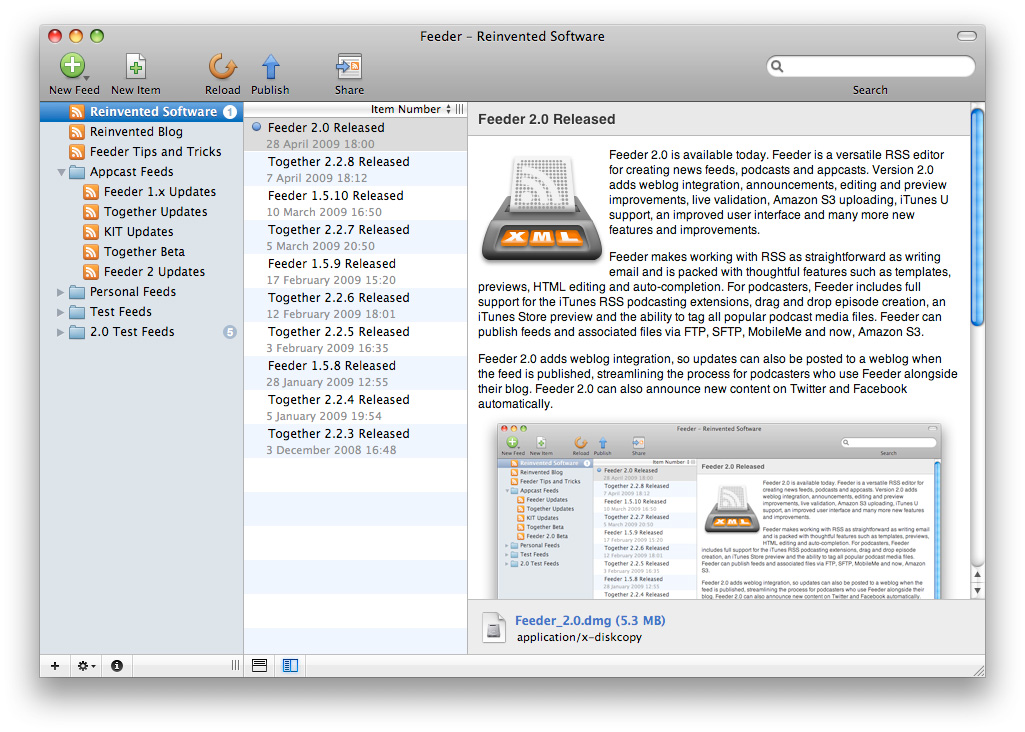Click the Feeder_2.0.dmg disk image icon

pyautogui.click(x=494, y=627)
